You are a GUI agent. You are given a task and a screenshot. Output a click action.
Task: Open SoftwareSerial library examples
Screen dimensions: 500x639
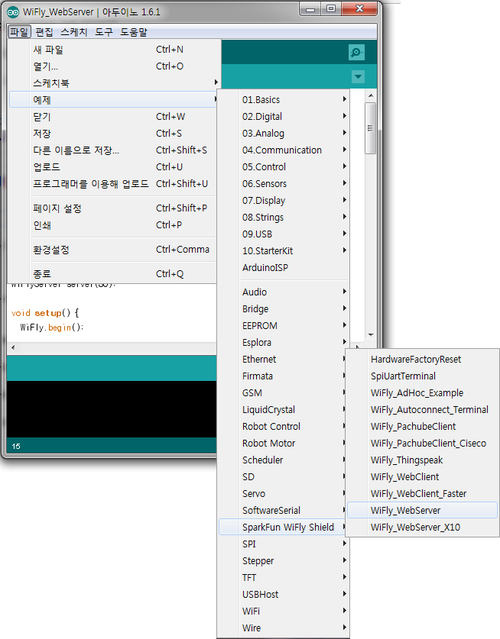(x=282, y=511)
